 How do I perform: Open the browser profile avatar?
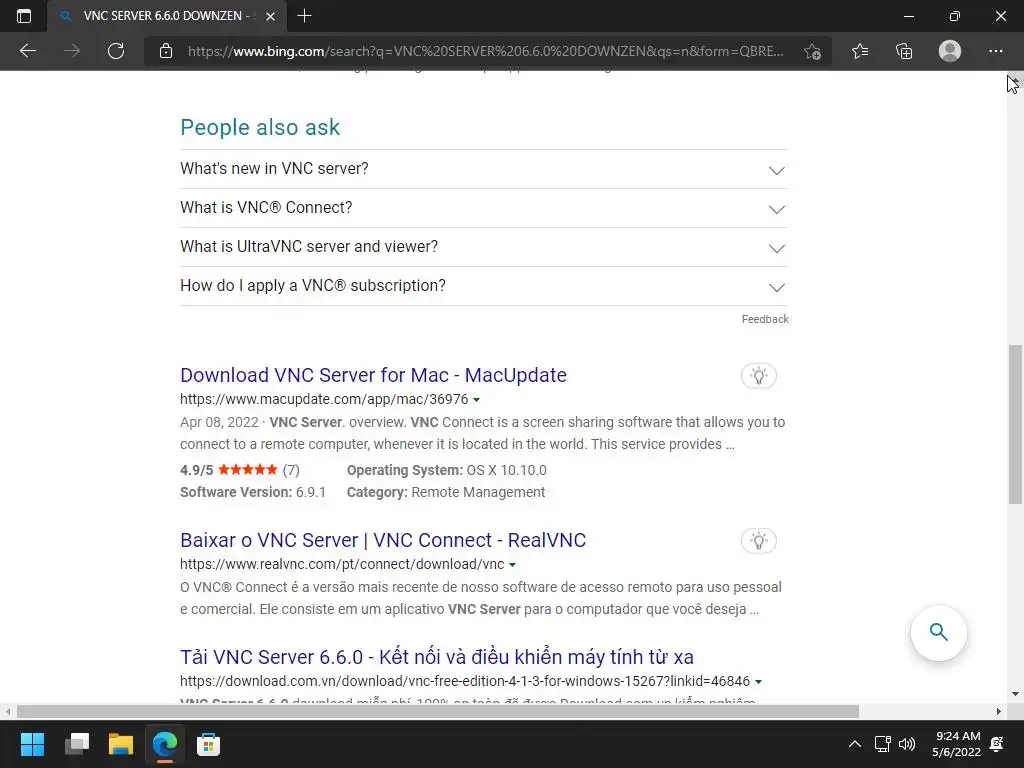950,51
